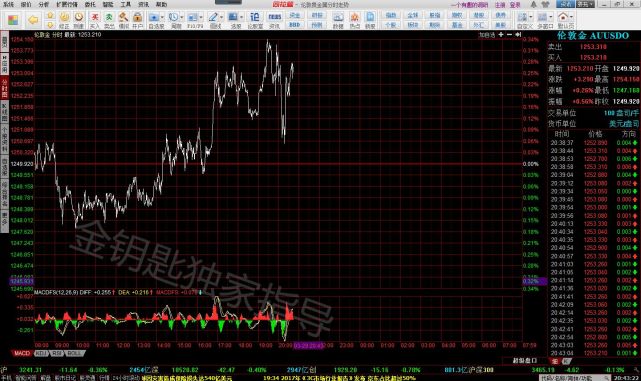The height and width of the screenshot is (381, 641).
Task: Toggle the KDJ indicator tab
Action: 41,353
